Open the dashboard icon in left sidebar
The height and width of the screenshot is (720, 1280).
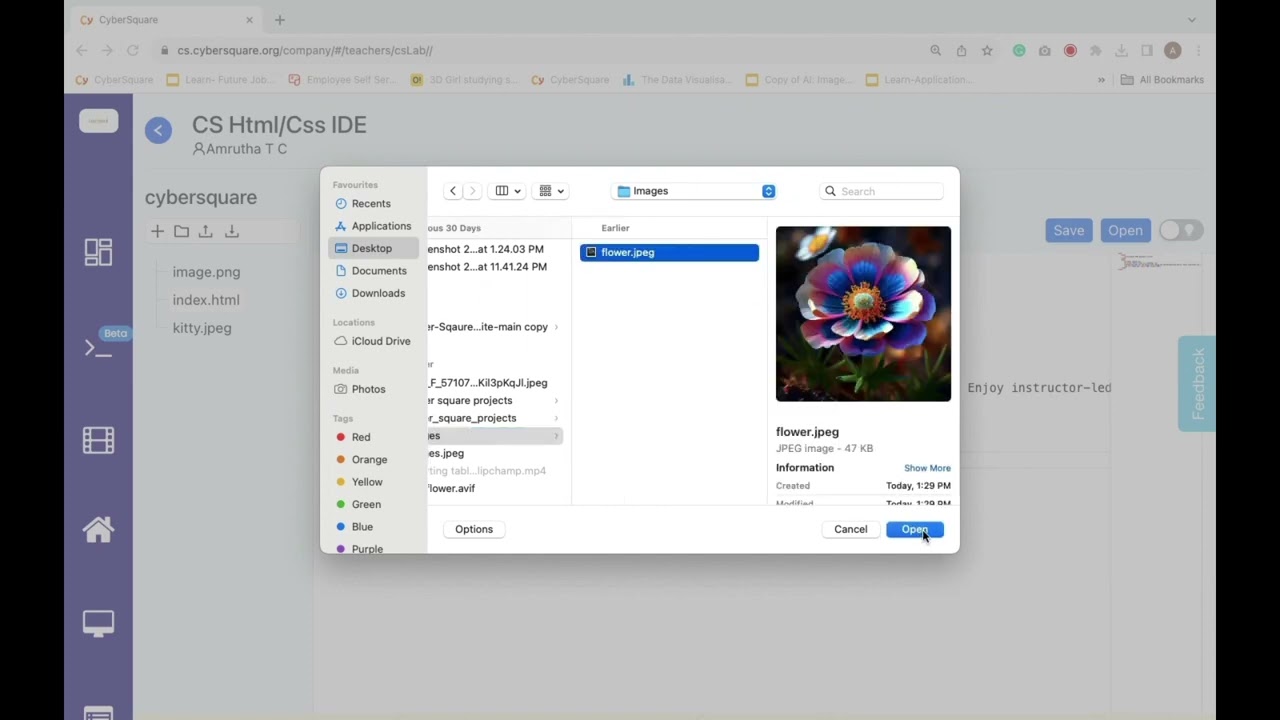[98, 252]
